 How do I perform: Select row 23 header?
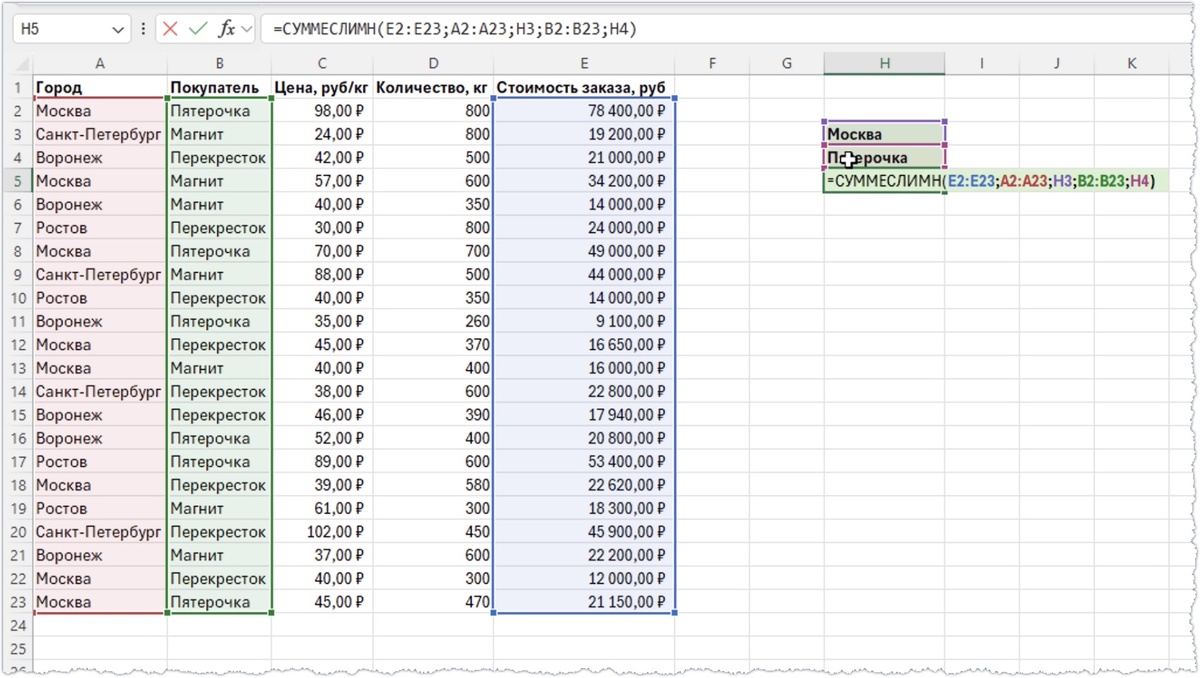tap(17, 602)
